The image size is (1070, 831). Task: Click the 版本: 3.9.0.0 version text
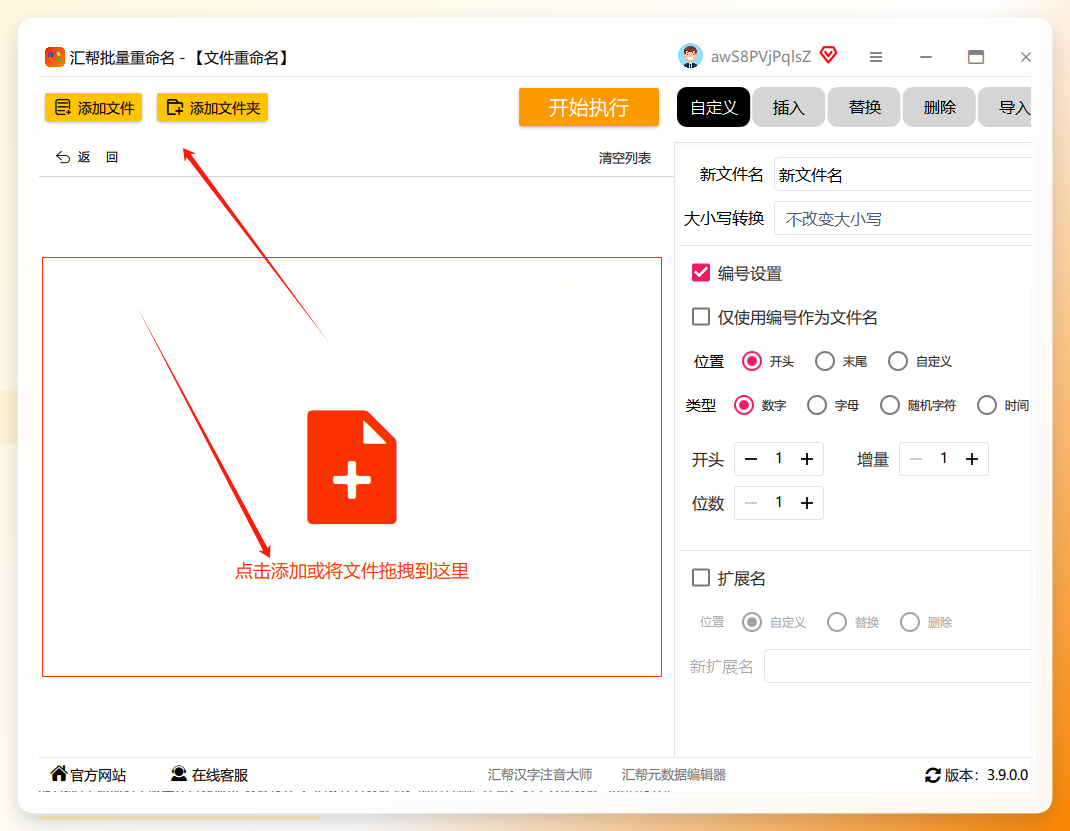click(x=986, y=775)
